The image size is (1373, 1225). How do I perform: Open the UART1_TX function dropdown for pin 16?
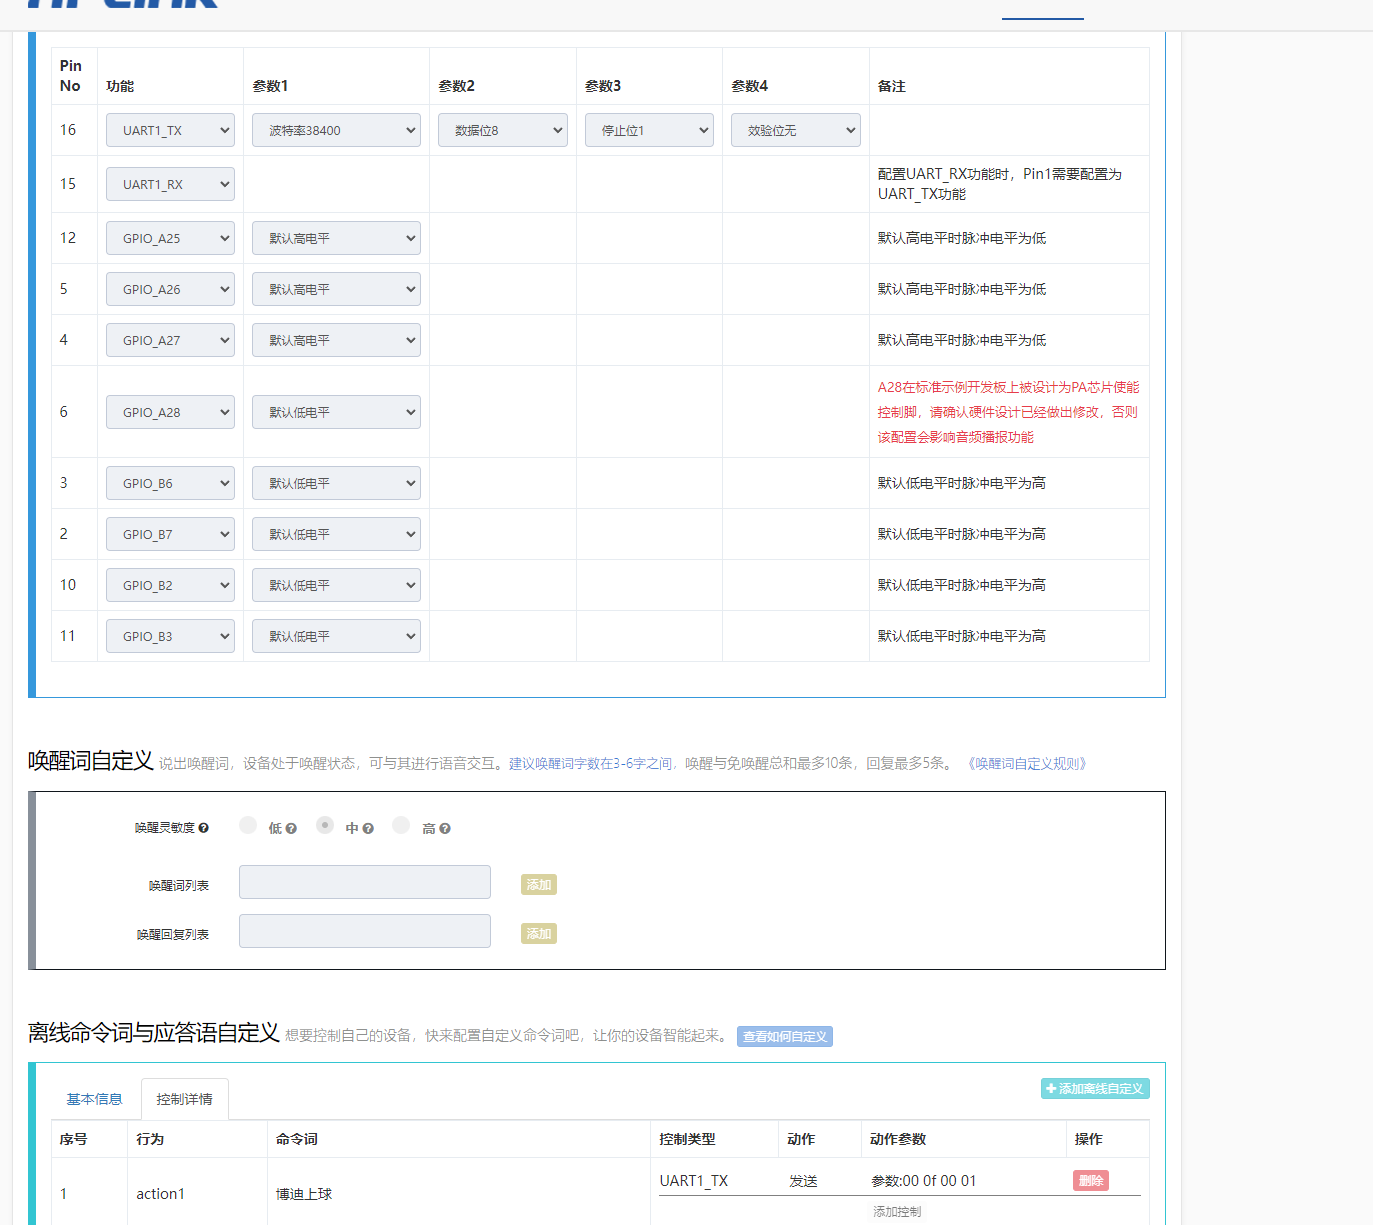point(170,130)
